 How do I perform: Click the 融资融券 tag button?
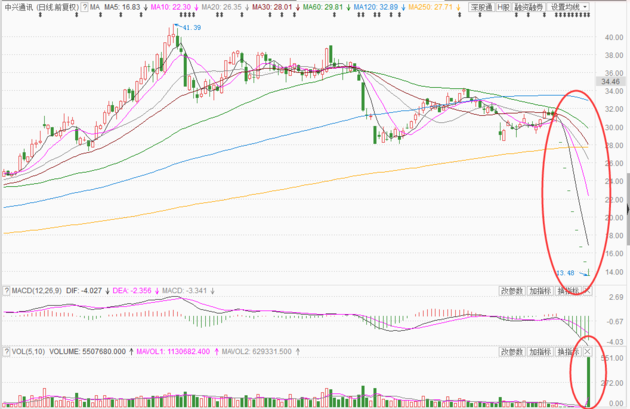pos(529,7)
